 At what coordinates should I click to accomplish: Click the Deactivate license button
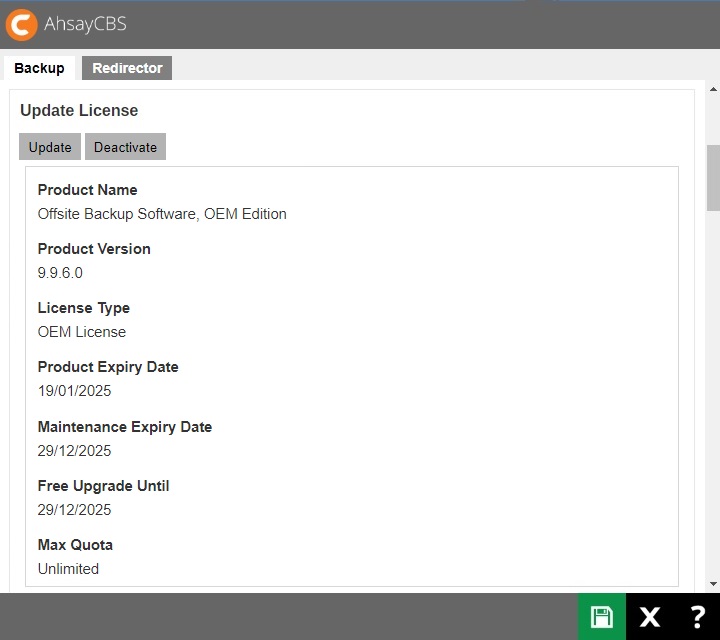[x=125, y=147]
